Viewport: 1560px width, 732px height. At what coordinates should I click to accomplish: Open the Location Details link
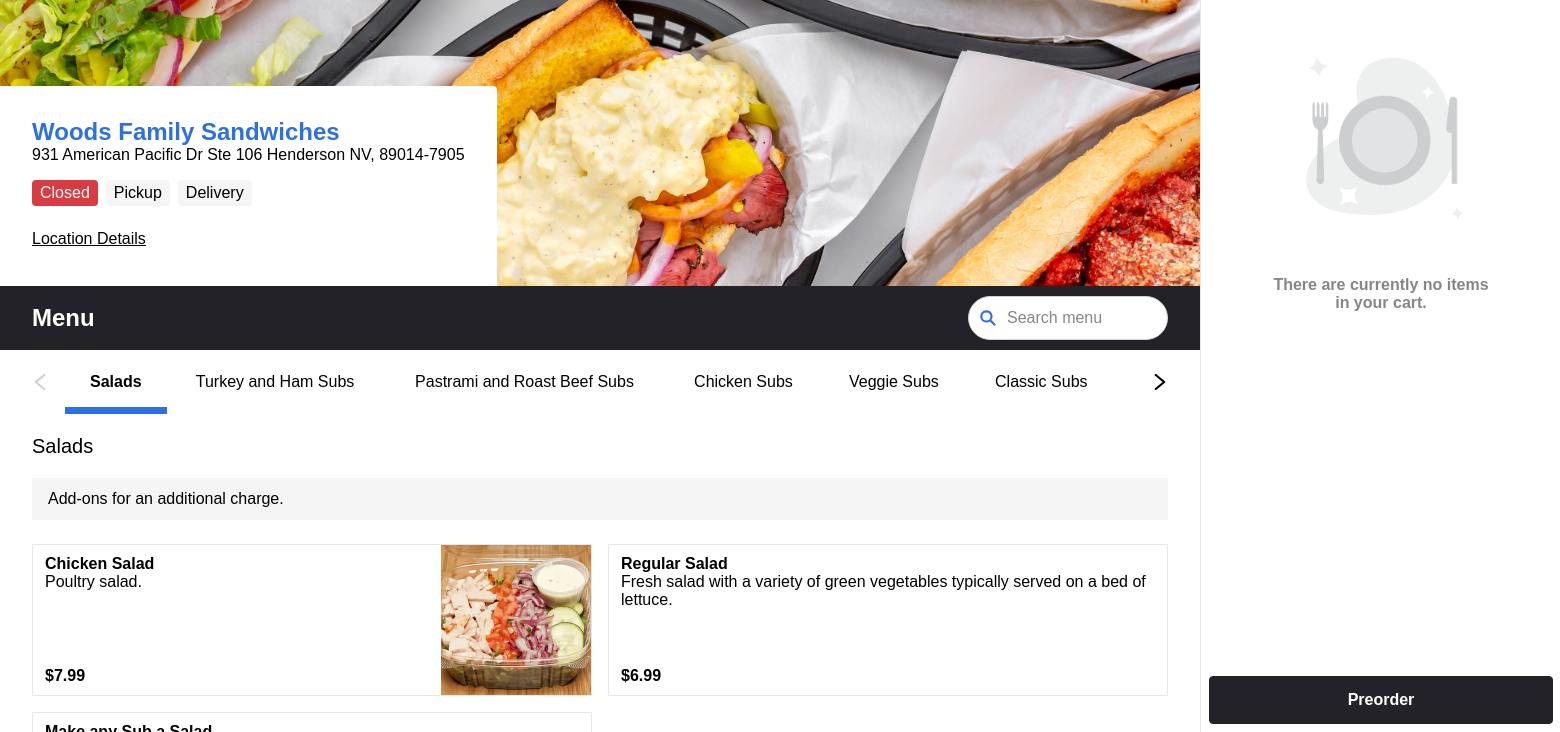point(89,238)
